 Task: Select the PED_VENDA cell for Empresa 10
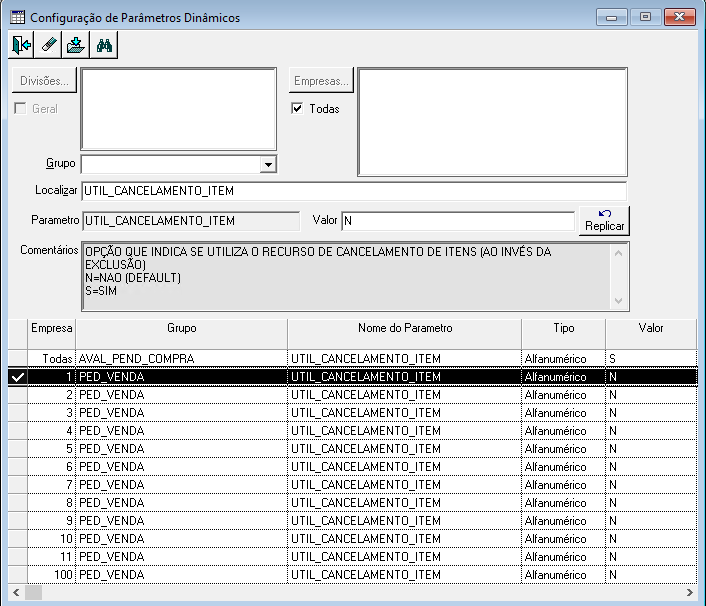(181, 539)
